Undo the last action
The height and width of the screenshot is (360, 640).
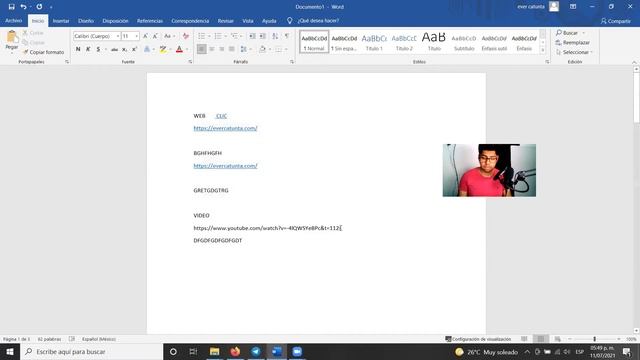tap(23, 7)
